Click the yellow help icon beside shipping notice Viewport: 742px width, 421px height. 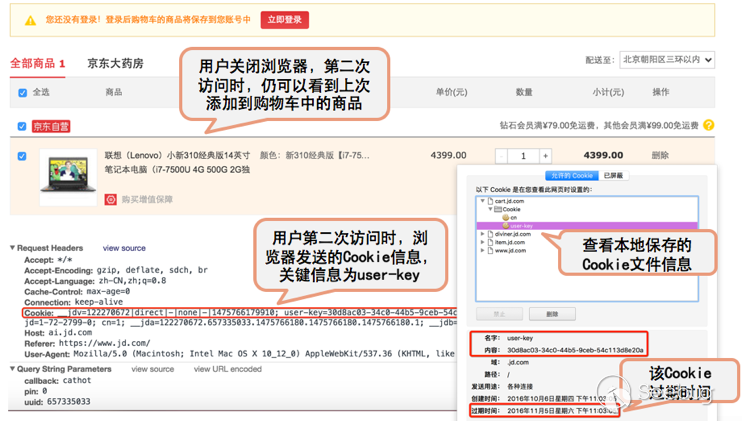[x=709, y=126]
